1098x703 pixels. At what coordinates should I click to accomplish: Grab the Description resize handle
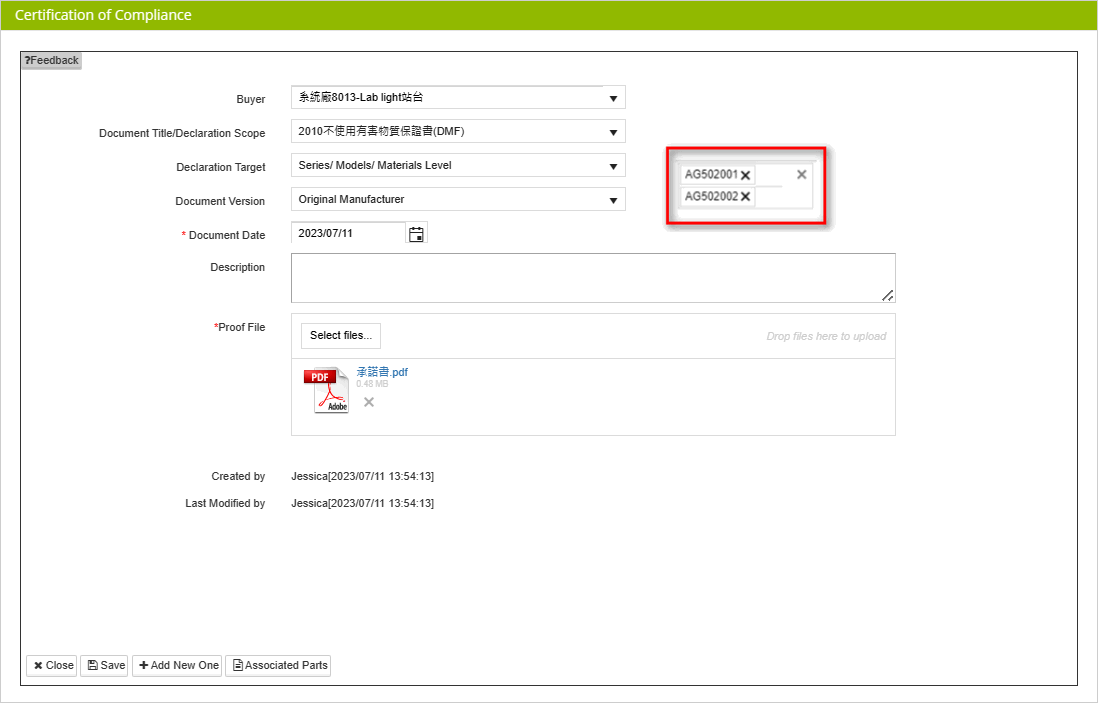[887, 295]
